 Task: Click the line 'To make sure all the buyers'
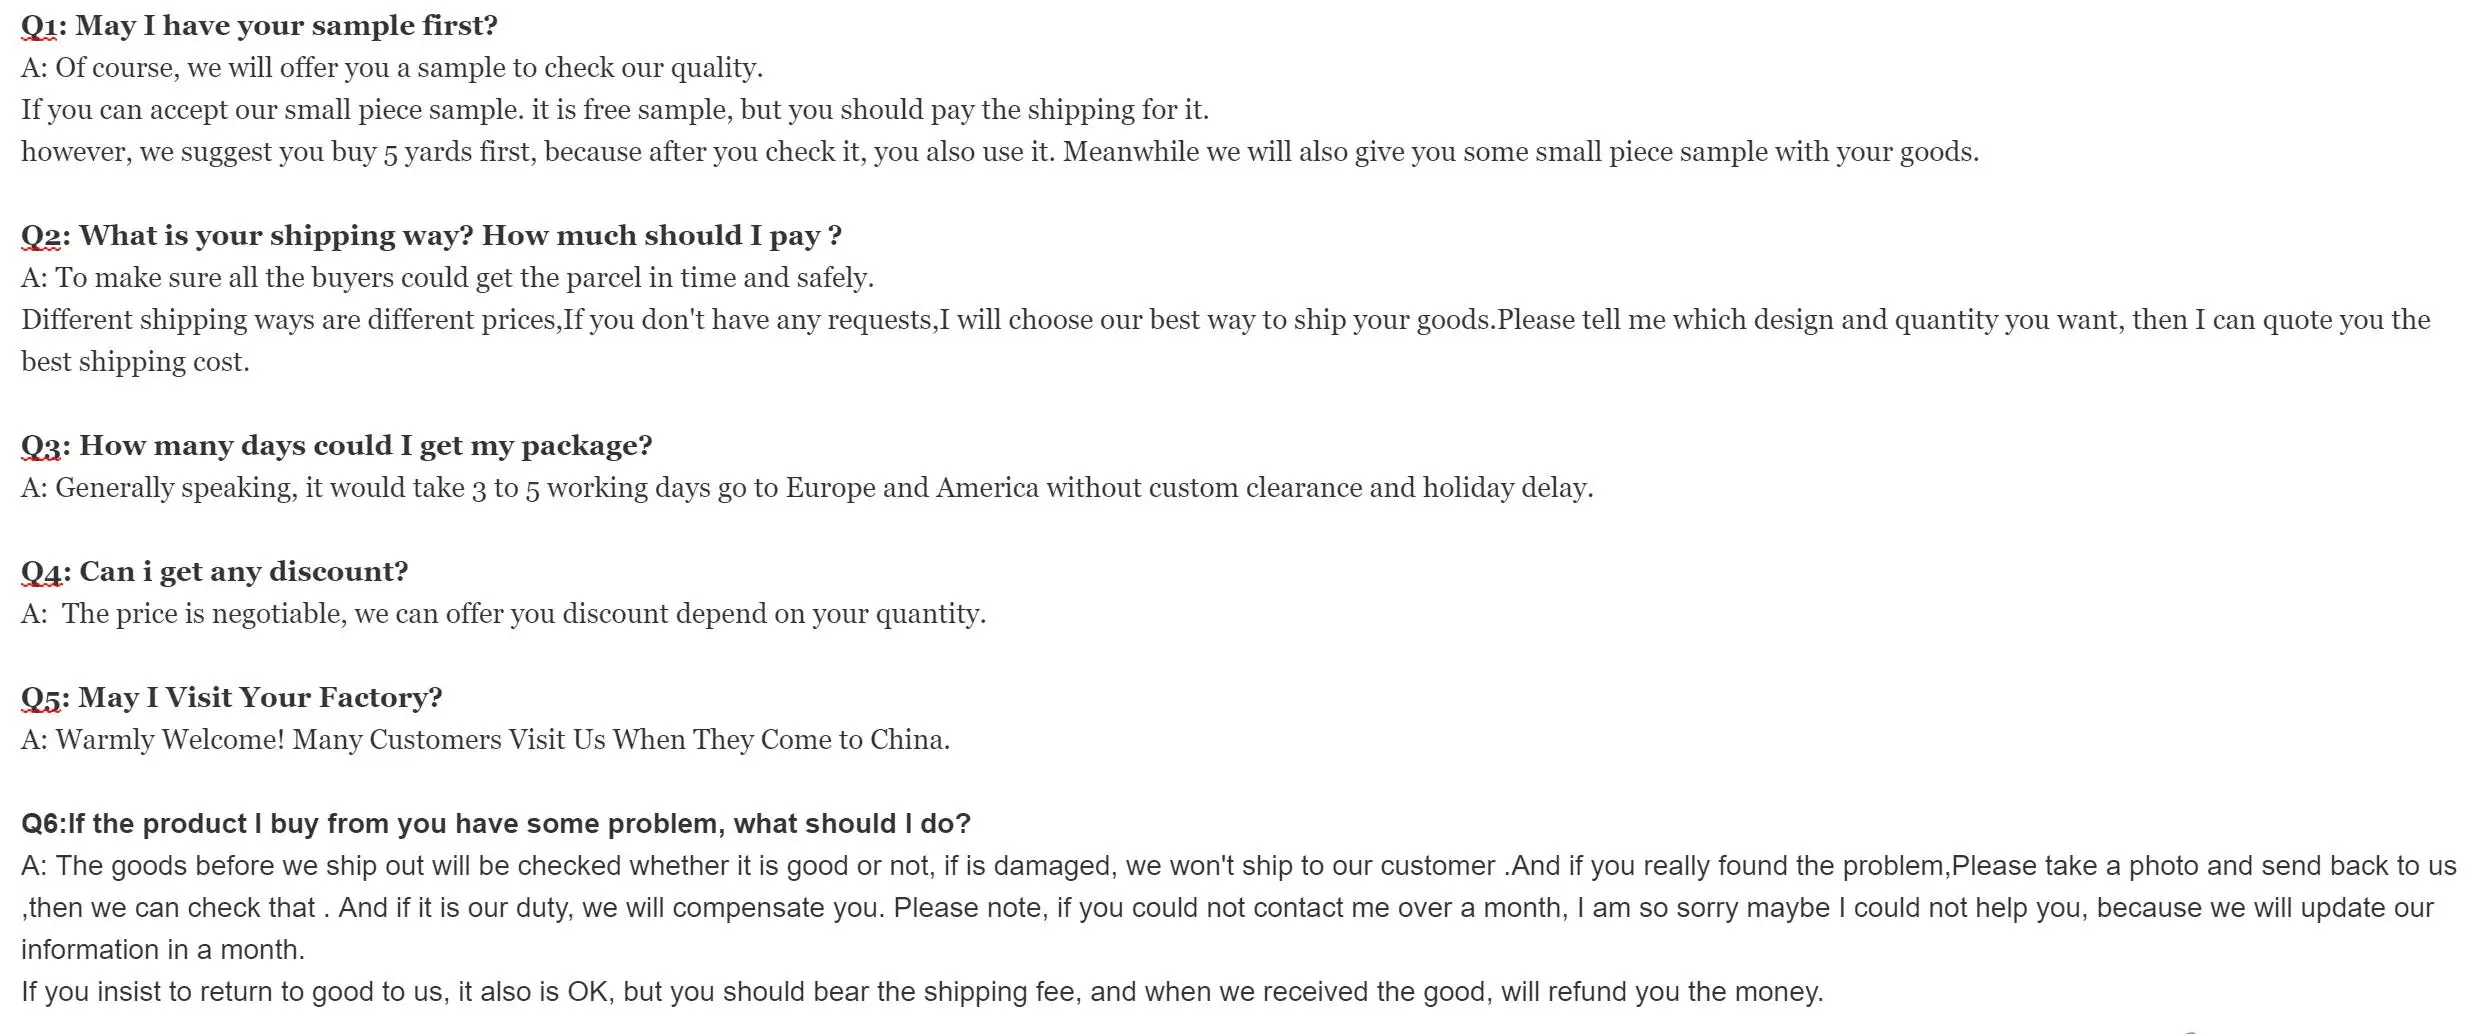tap(448, 278)
